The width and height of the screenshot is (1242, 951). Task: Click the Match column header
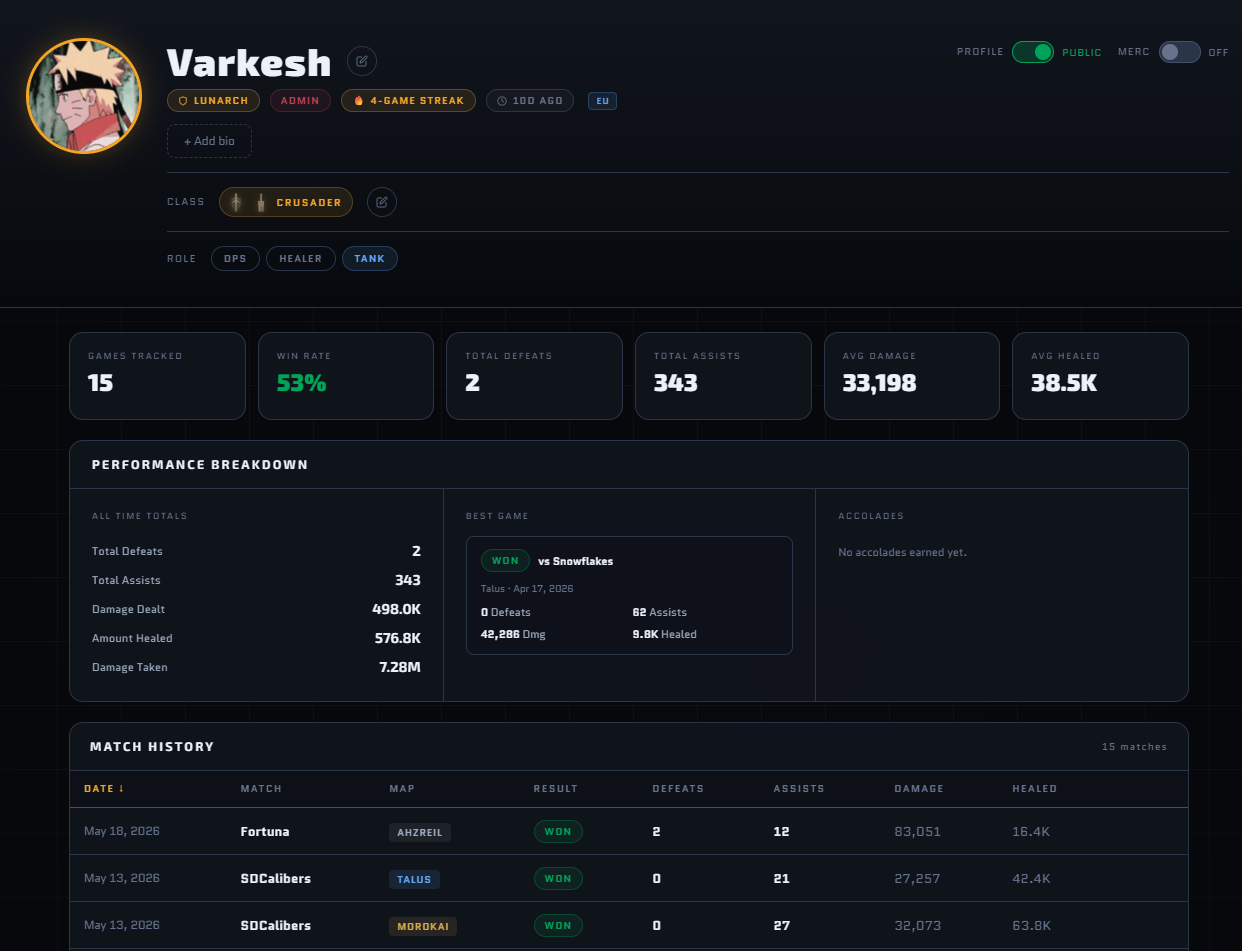point(261,788)
